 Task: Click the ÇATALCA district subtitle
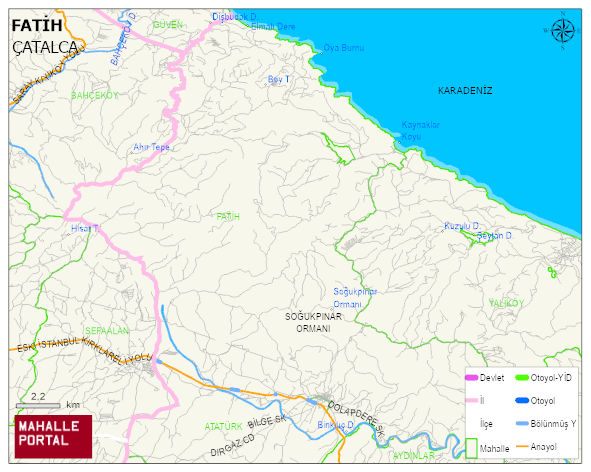(x=44, y=48)
